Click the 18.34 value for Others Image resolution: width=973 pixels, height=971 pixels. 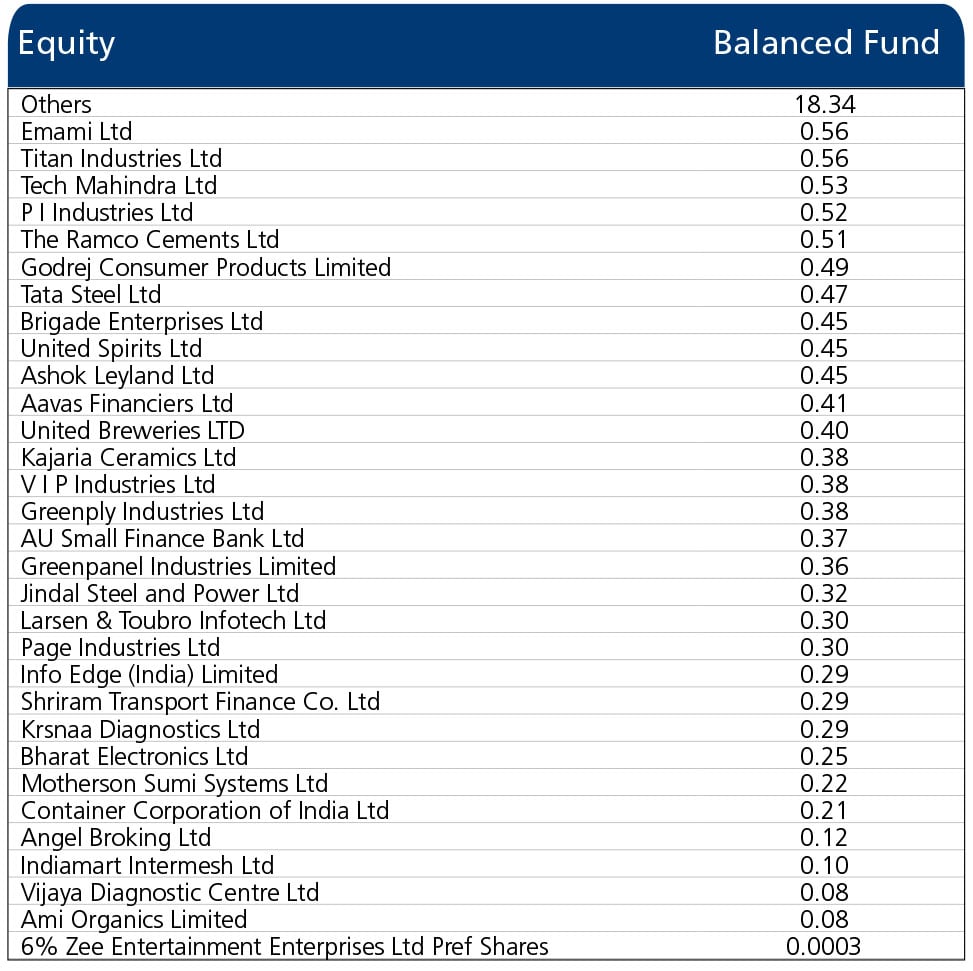825,104
